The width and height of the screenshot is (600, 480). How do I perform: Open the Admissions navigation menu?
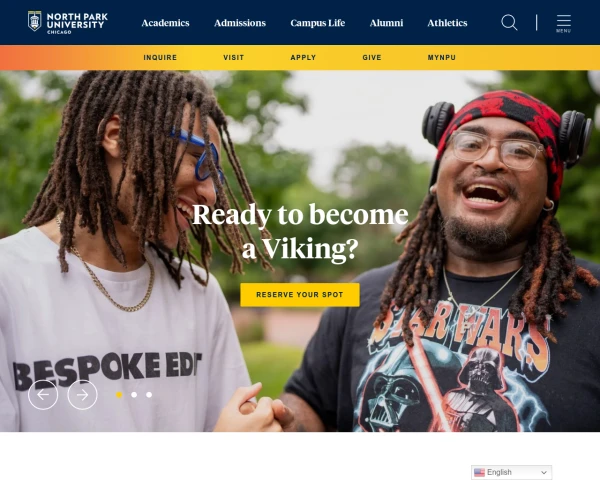(240, 23)
